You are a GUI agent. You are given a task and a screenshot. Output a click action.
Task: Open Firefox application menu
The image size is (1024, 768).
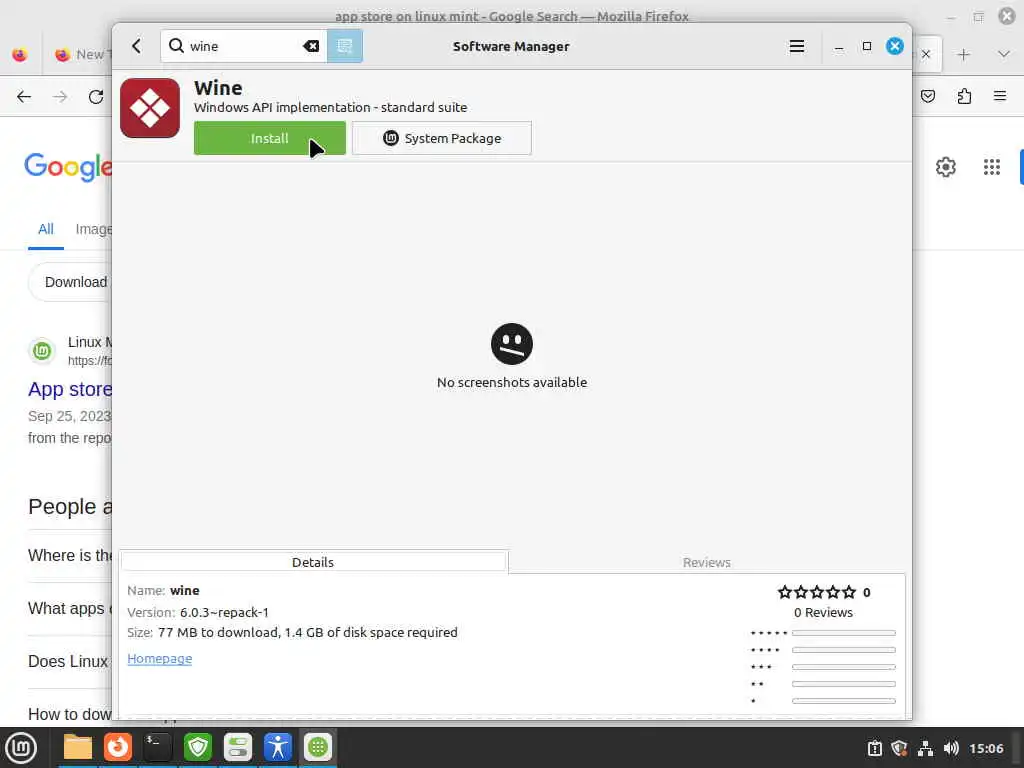(1000, 97)
